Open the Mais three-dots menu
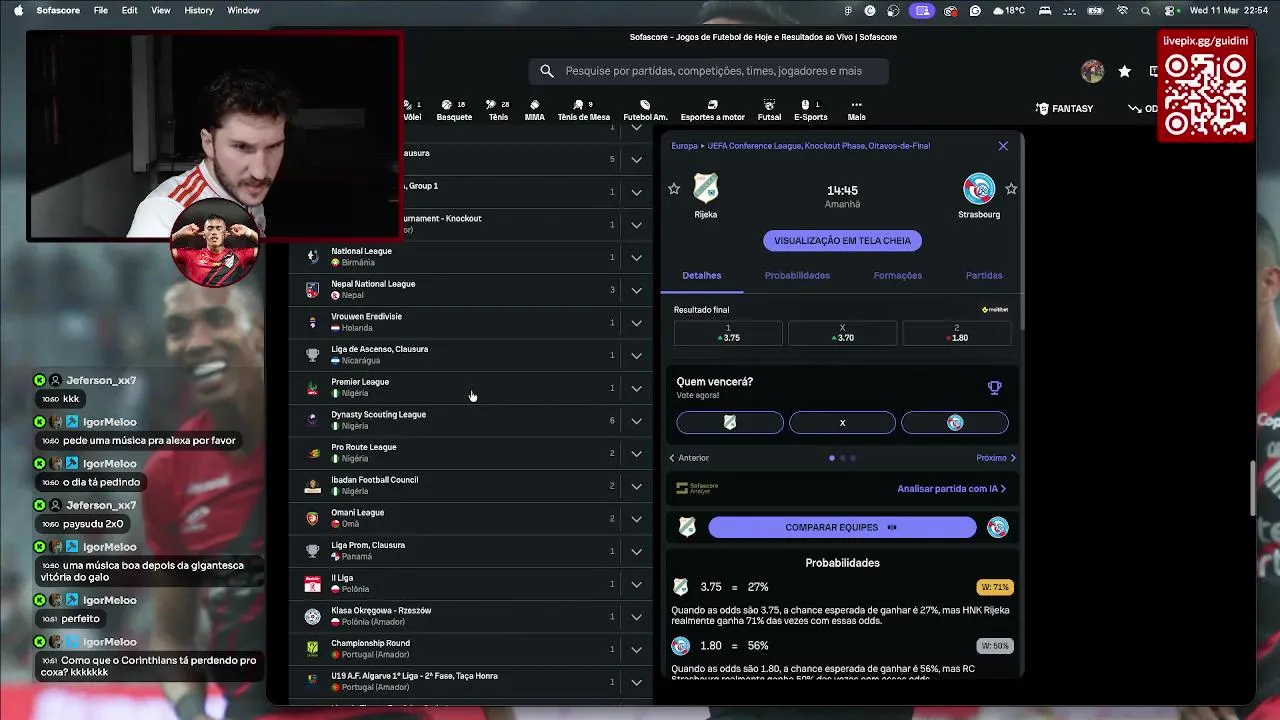 [x=856, y=110]
